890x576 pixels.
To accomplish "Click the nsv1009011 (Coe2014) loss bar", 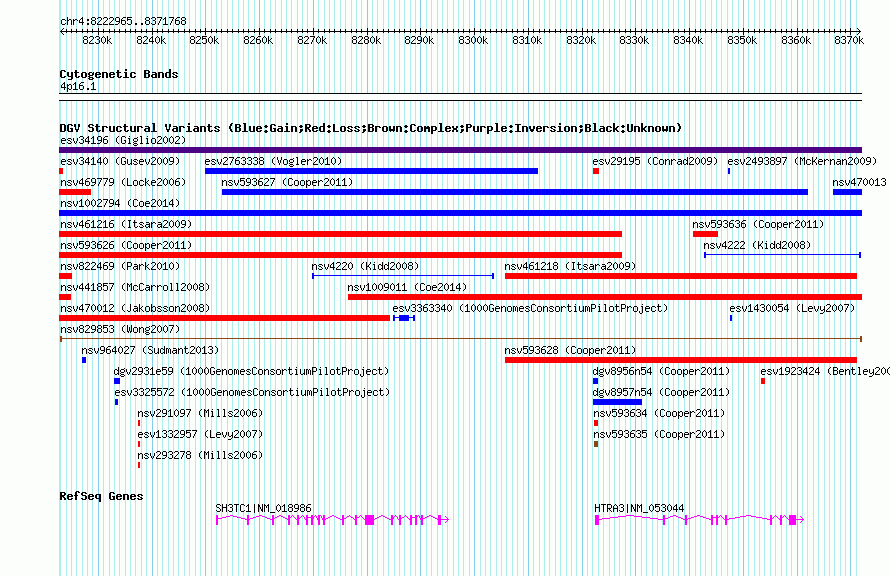I will click(x=605, y=297).
